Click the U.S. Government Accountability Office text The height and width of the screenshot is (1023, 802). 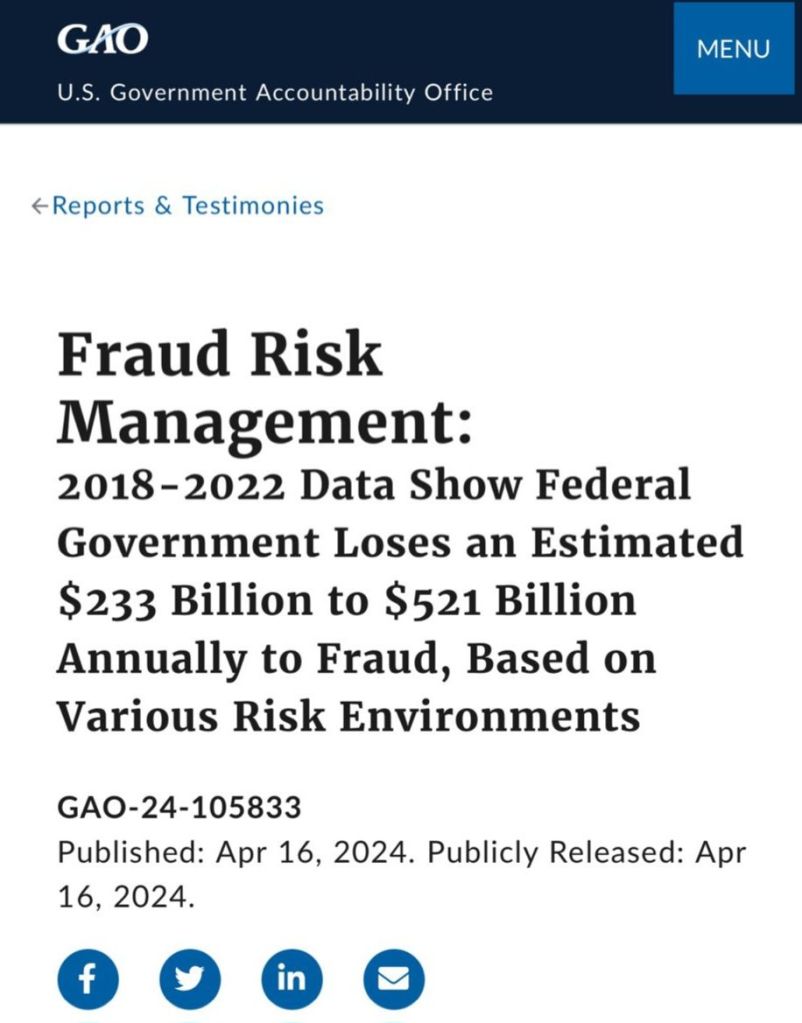point(275,93)
